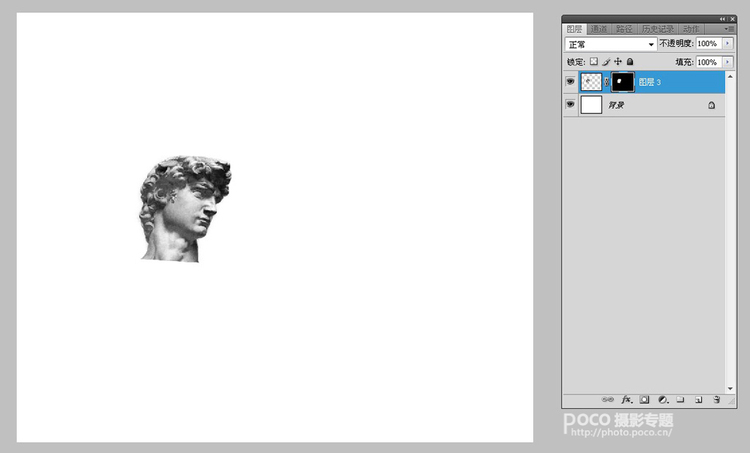Click the add layer mask icon
The image size is (750, 453).
pyautogui.click(x=644, y=399)
